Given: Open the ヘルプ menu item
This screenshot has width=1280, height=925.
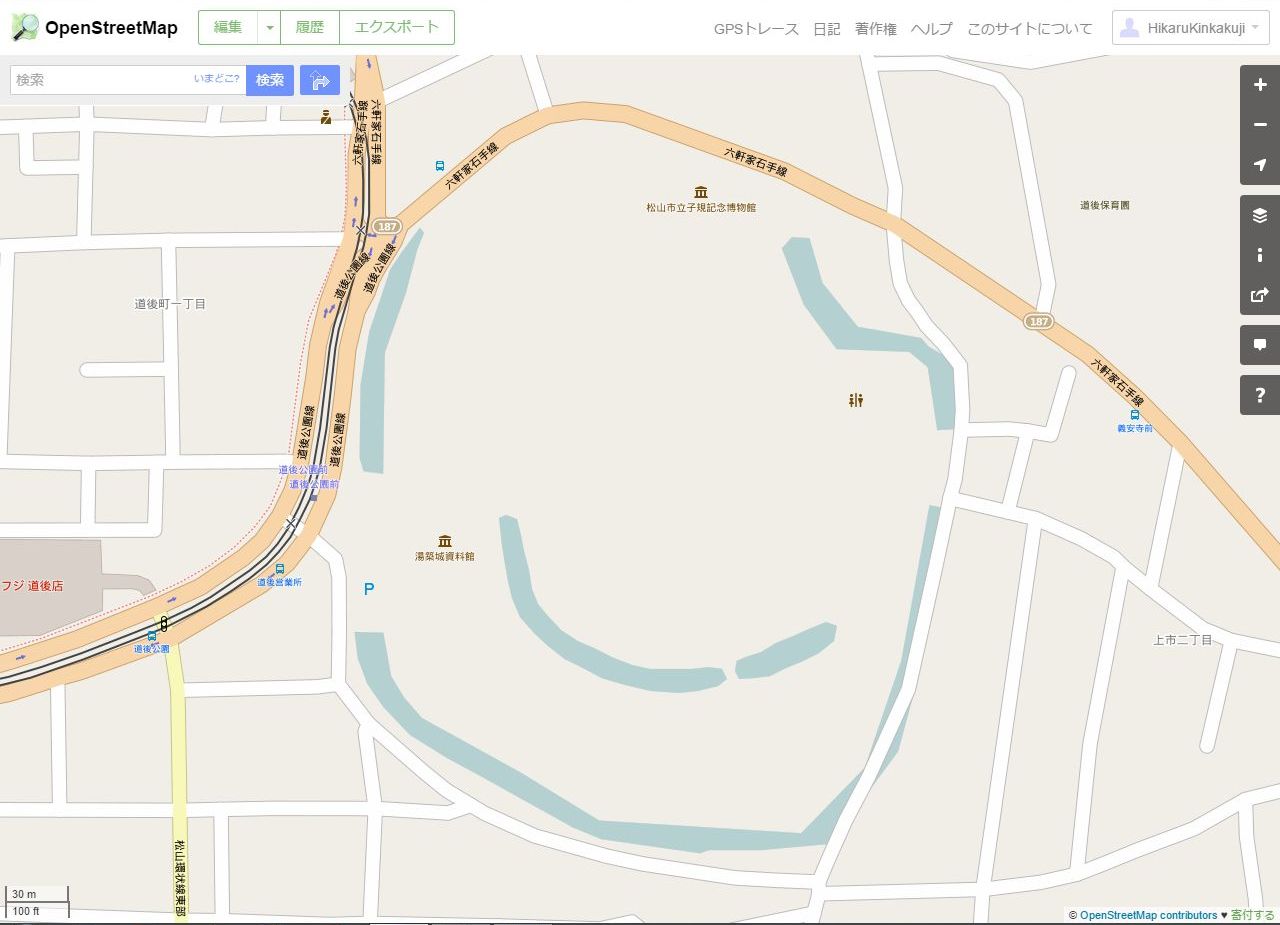Looking at the screenshot, I should click(x=932, y=29).
